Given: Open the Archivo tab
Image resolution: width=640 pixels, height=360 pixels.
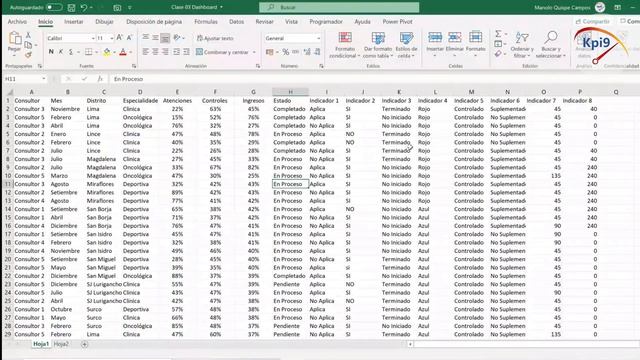Looking at the screenshot, I should pyautogui.click(x=17, y=22).
